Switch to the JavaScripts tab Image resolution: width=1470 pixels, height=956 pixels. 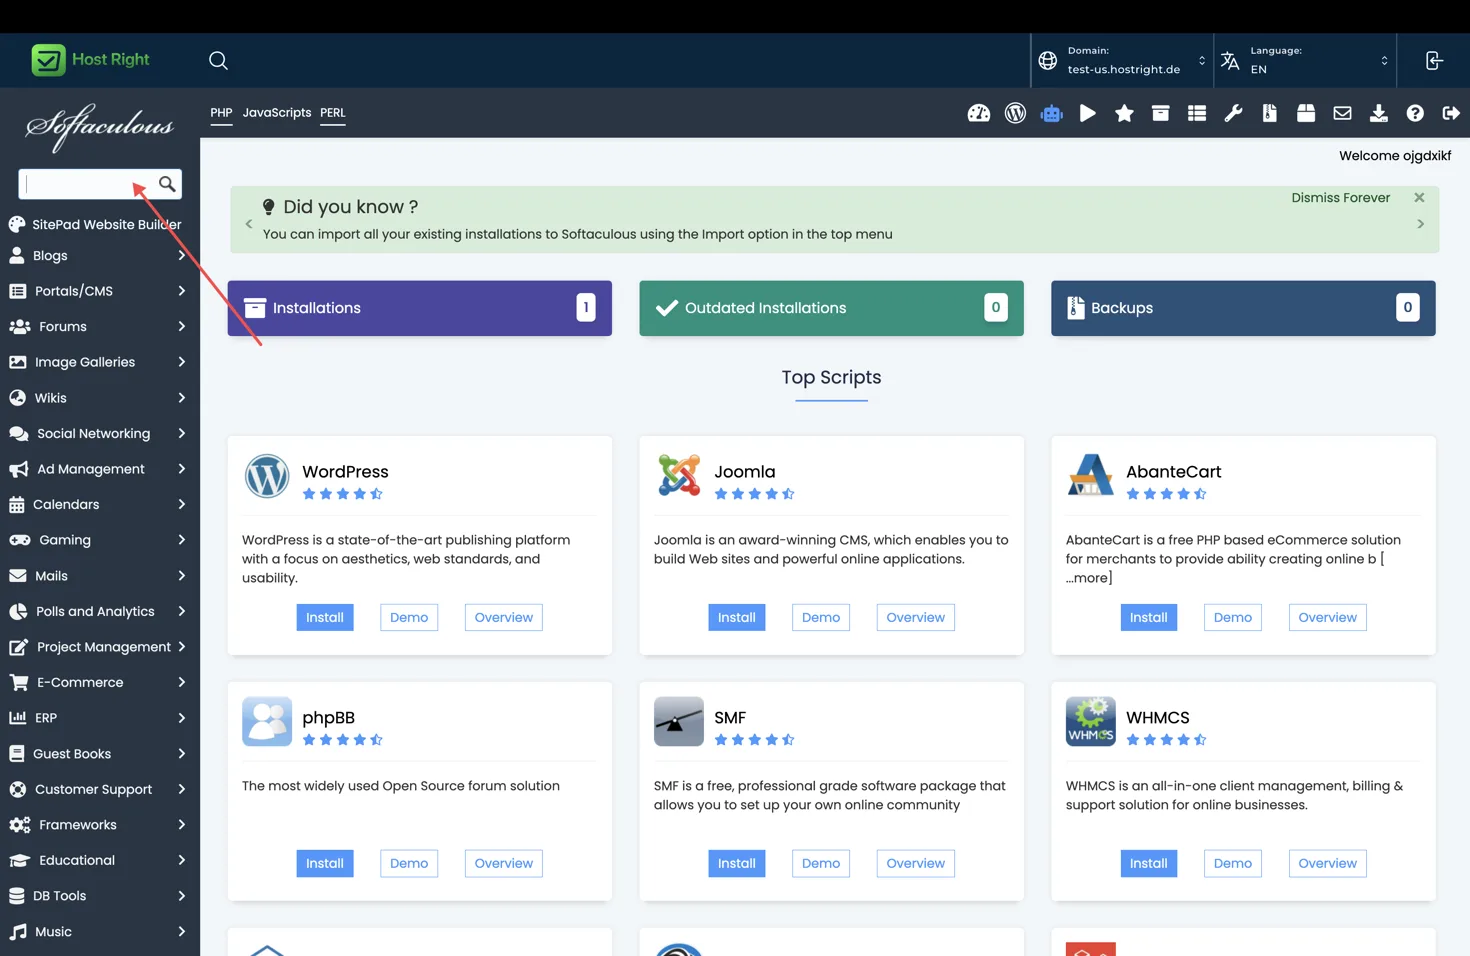[277, 113]
